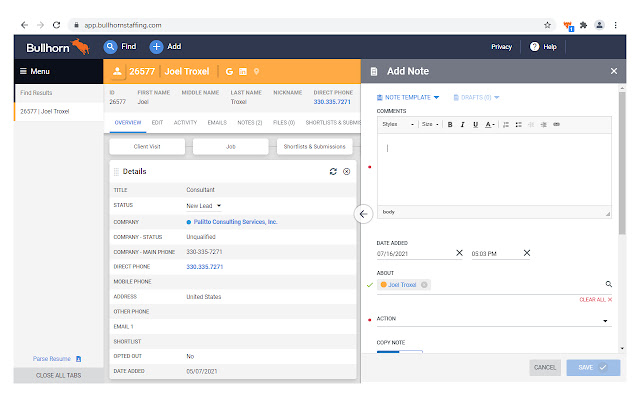Open Find search magnifier
This screenshot has width=640, height=400.
110,47
